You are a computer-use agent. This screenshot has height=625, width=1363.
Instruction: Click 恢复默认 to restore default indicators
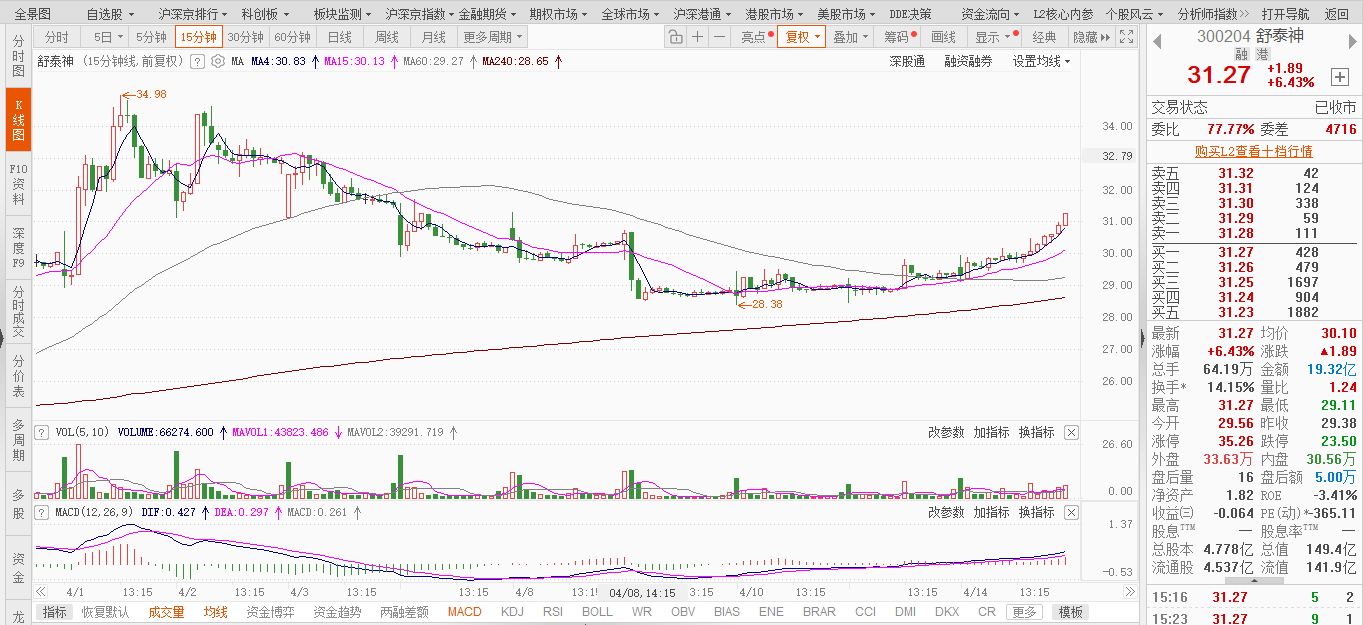(x=106, y=612)
